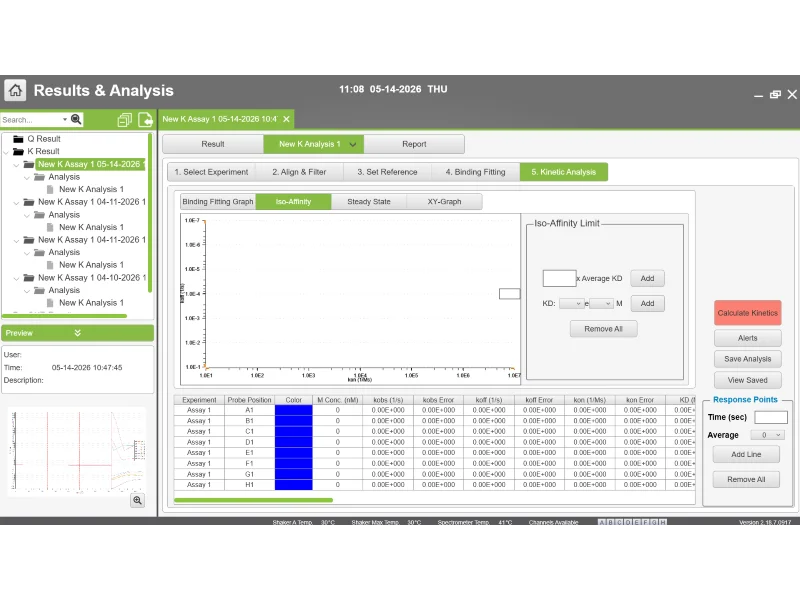Screen dimensions: 800x600
Task: Click Add next to the KD M field
Action: (647, 304)
